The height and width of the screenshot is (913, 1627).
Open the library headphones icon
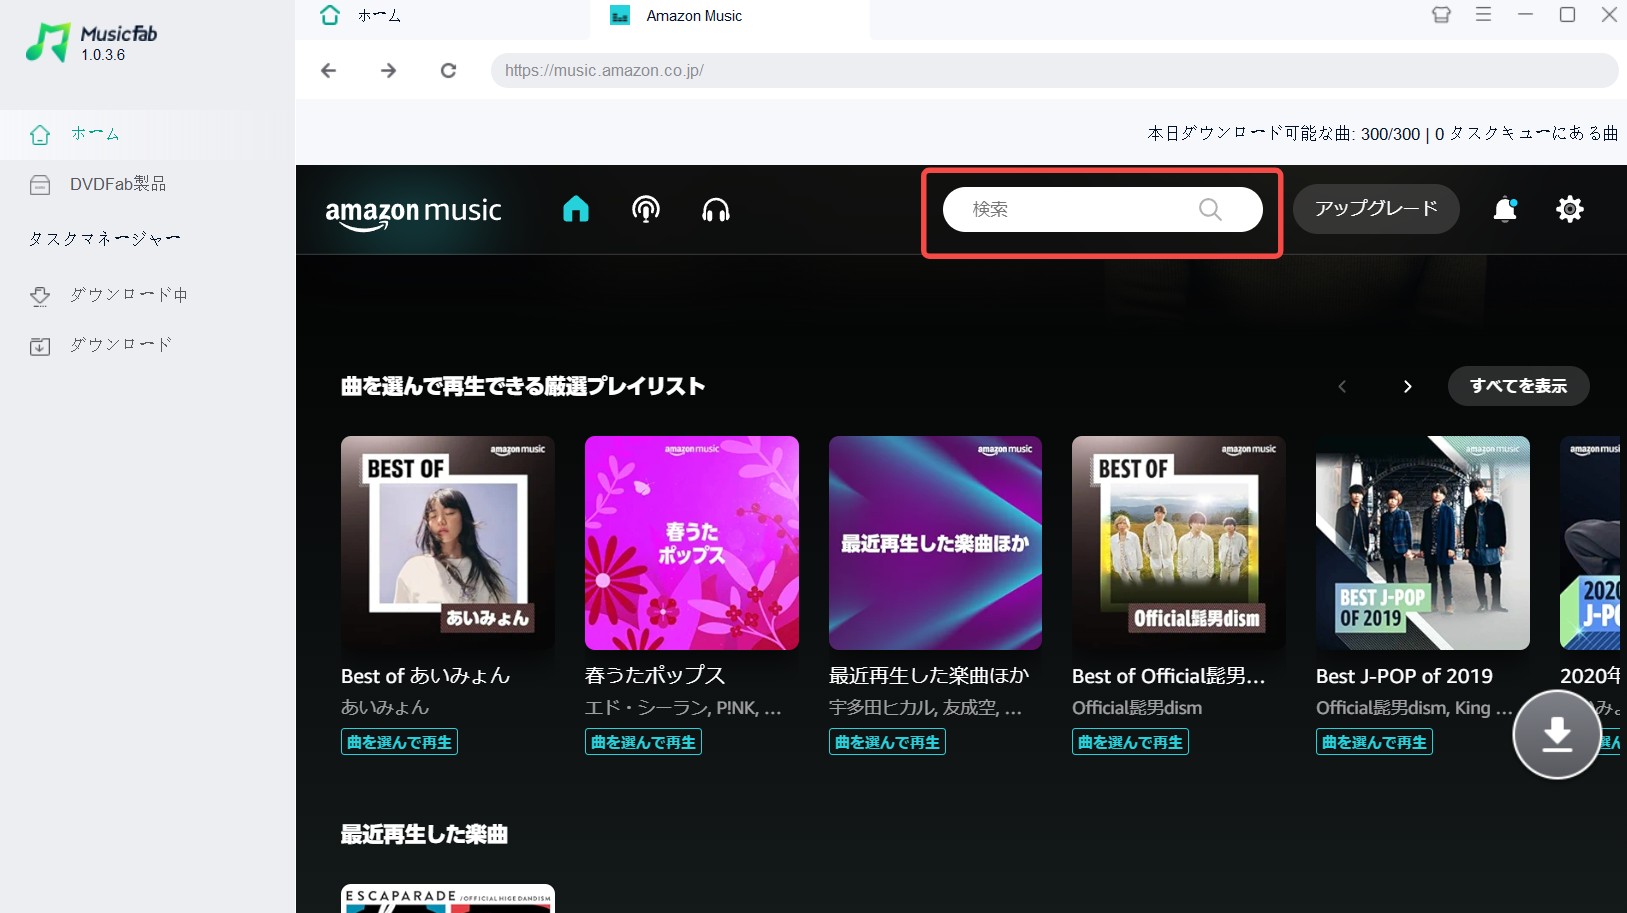(x=716, y=209)
